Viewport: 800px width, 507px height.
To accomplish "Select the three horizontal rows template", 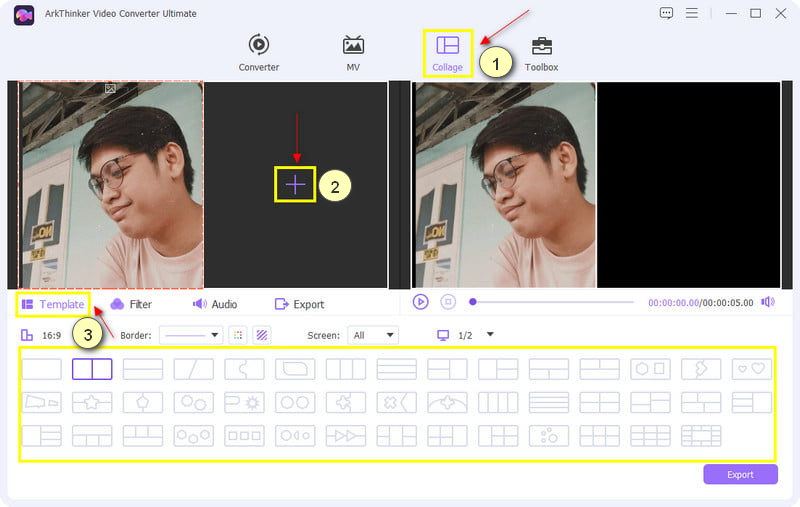I will (396, 369).
